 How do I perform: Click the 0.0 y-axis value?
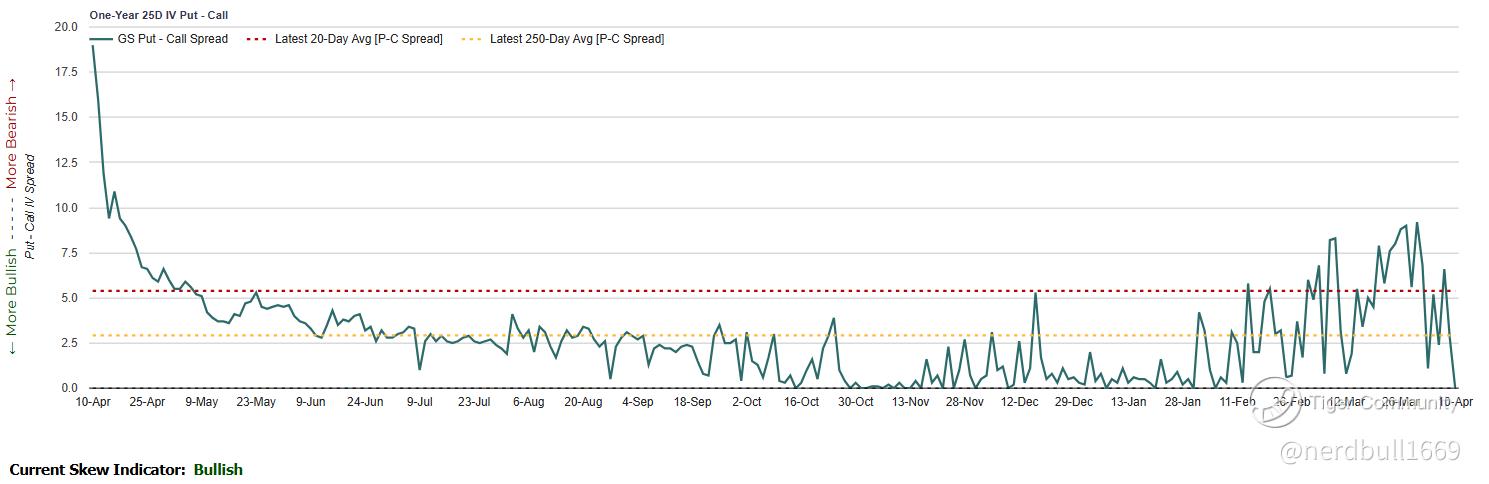tap(68, 388)
